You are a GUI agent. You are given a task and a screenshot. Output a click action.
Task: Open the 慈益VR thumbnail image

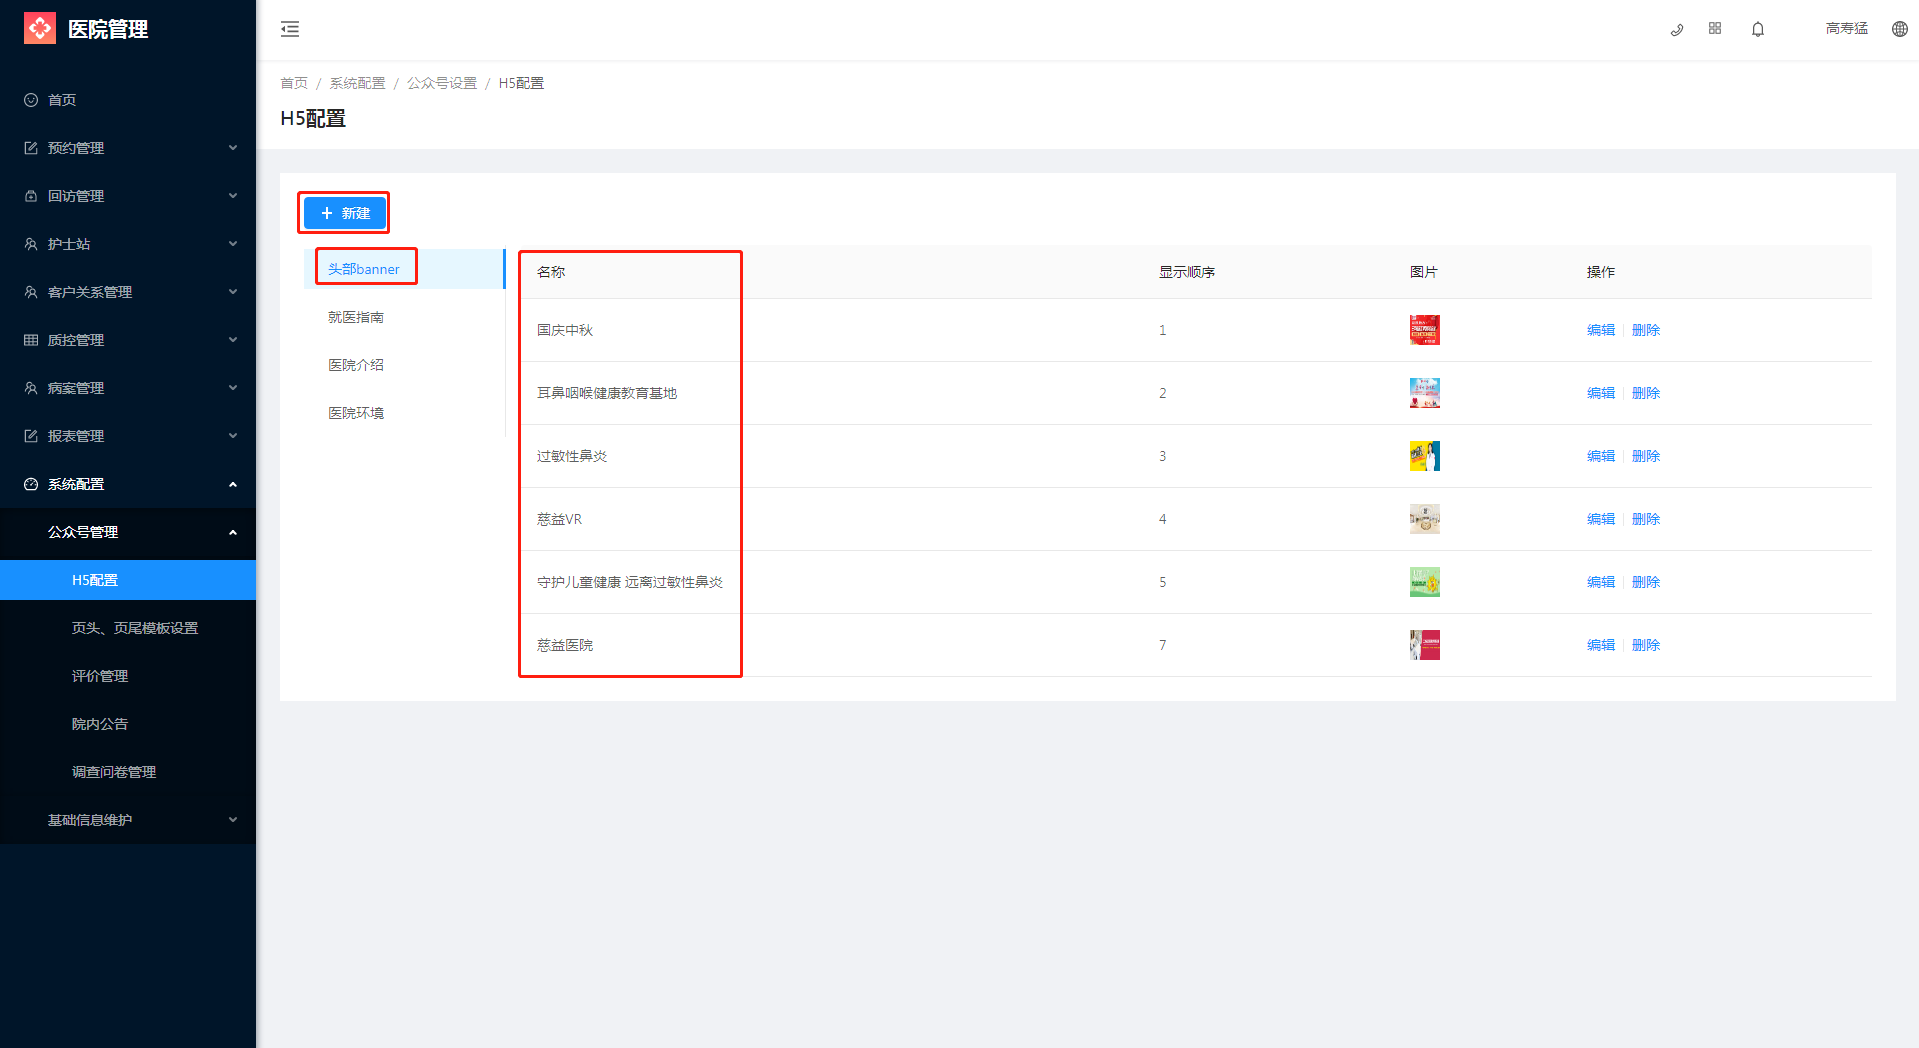[x=1425, y=519]
